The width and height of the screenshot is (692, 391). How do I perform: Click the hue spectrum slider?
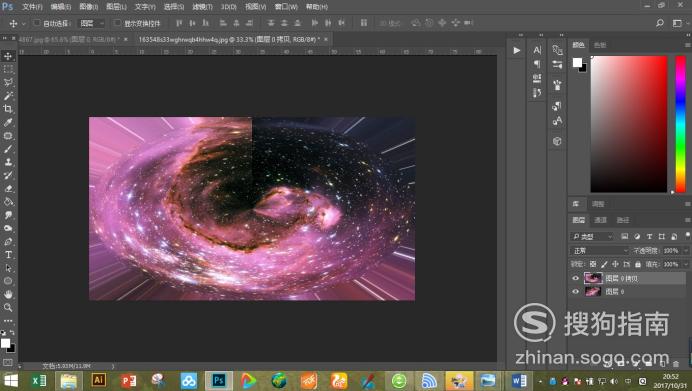[681, 124]
